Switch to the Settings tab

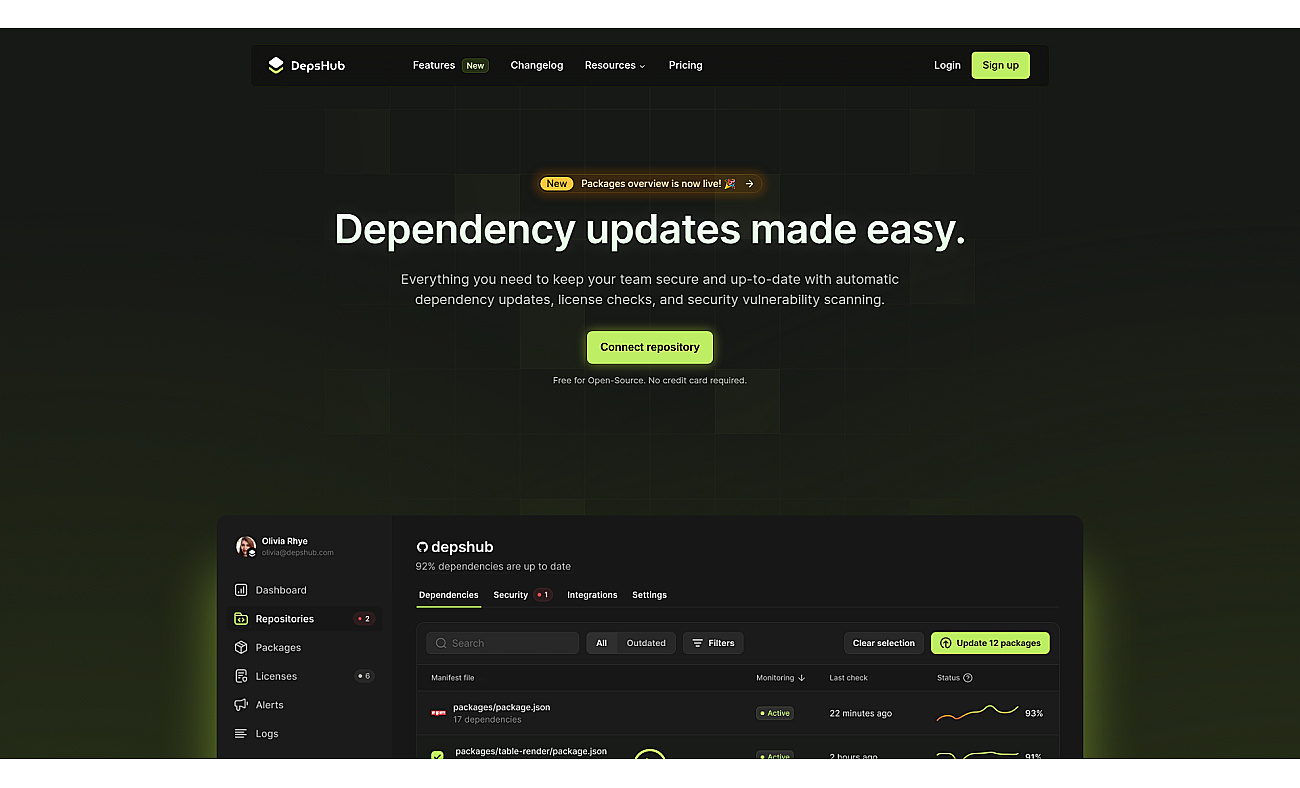[x=649, y=595]
